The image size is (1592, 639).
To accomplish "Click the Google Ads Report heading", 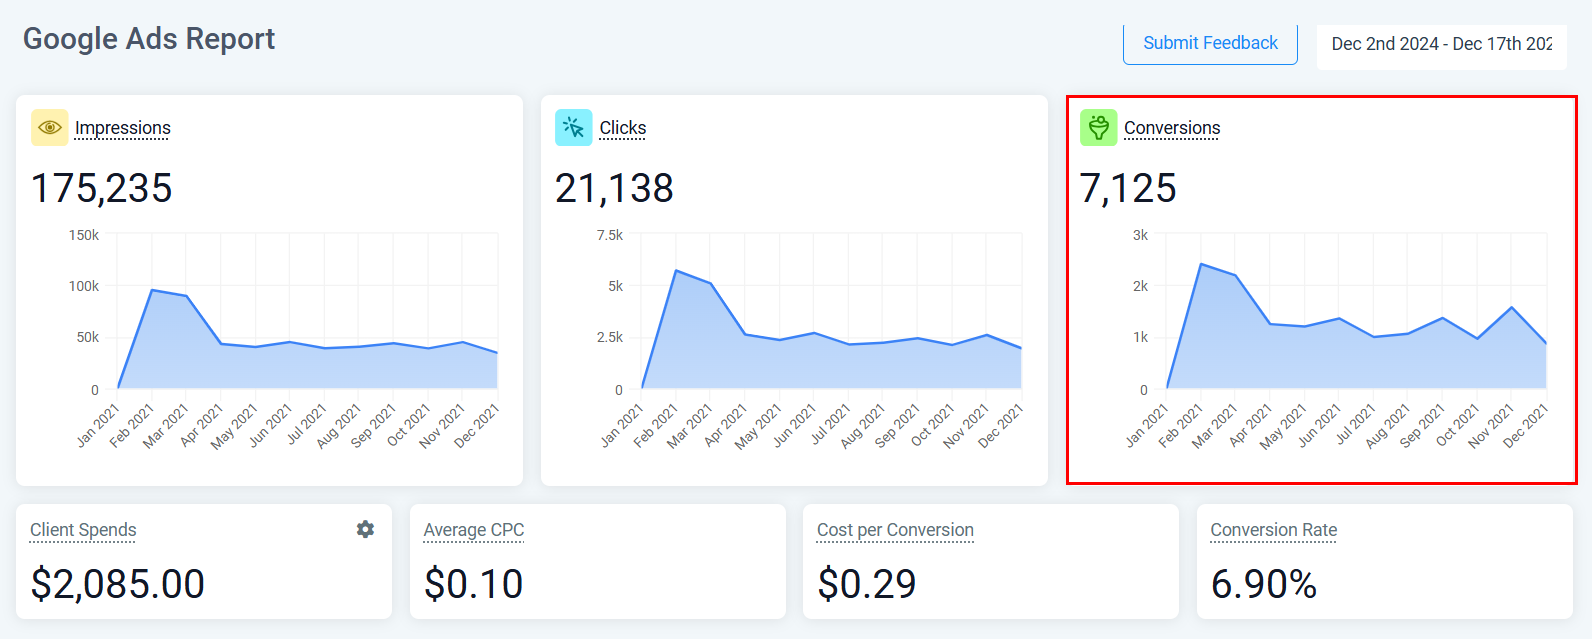I will pos(149,39).
